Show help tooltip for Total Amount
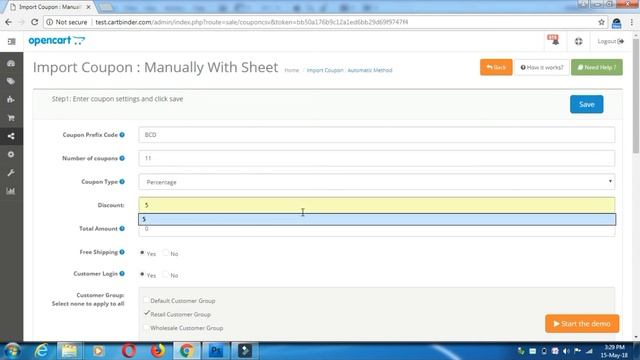The width and height of the screenshot is (640, 360). point(122,229)
